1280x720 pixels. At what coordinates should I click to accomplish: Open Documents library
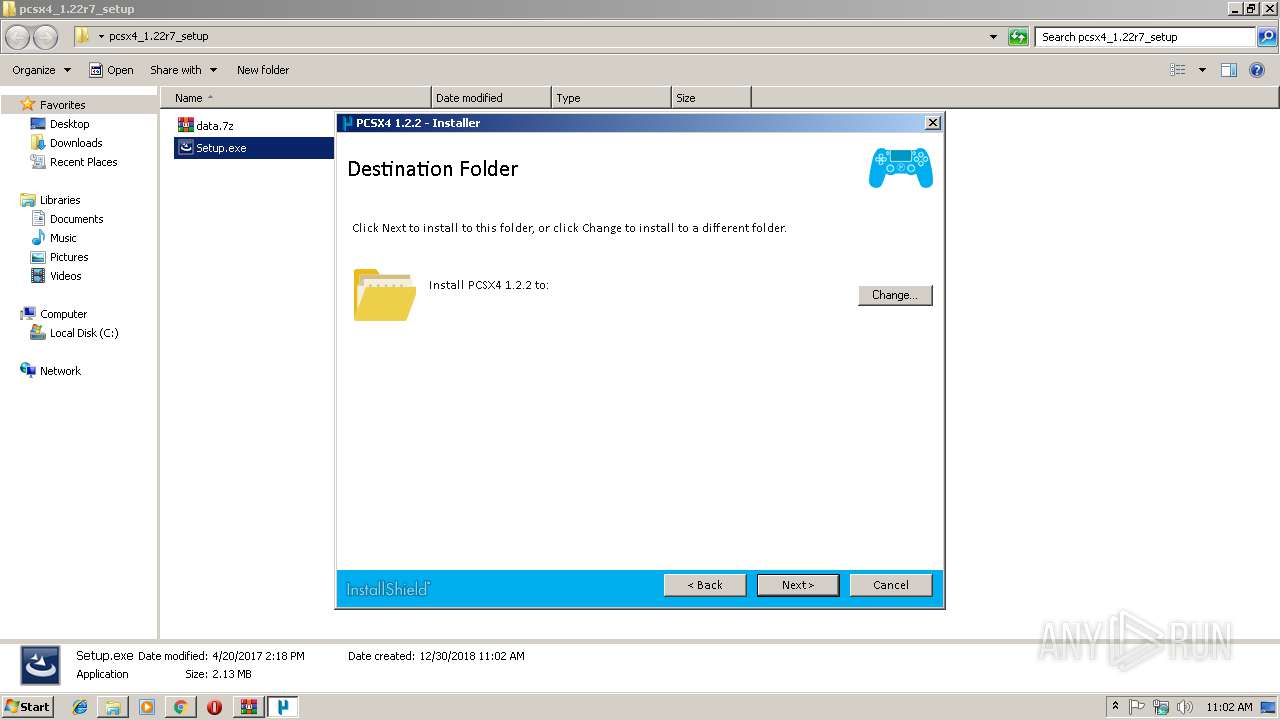(x=76, y=219)
